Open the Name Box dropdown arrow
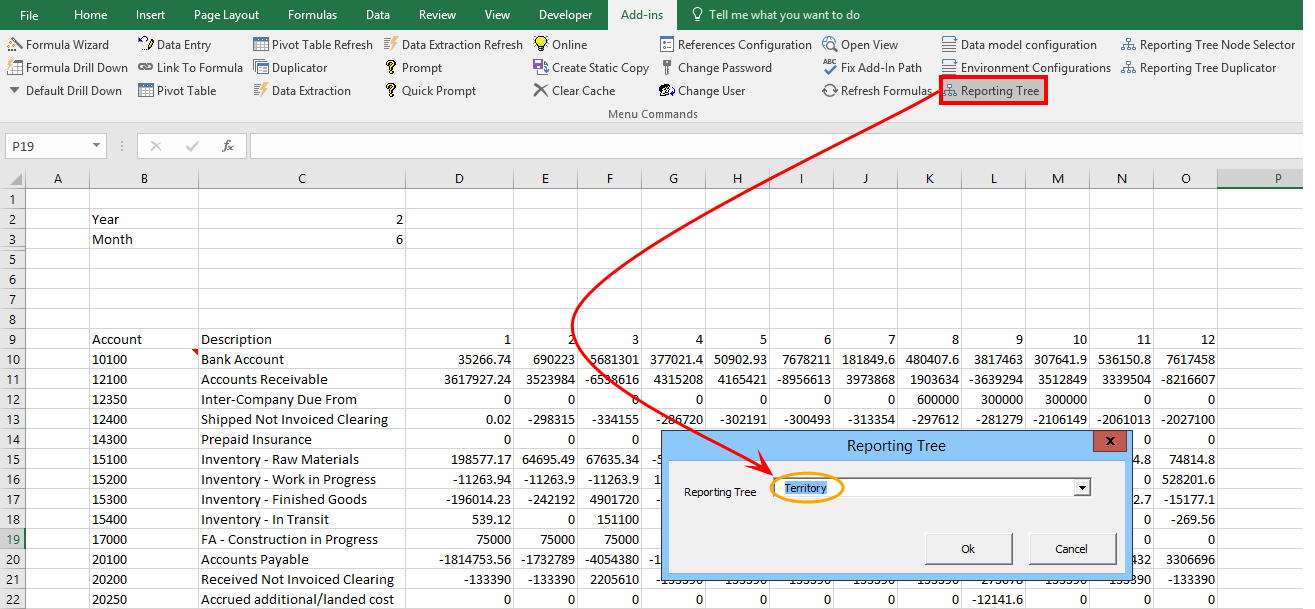Image resolution: width=1315 pixels, height=609 pixels. (x=96, y=146)
